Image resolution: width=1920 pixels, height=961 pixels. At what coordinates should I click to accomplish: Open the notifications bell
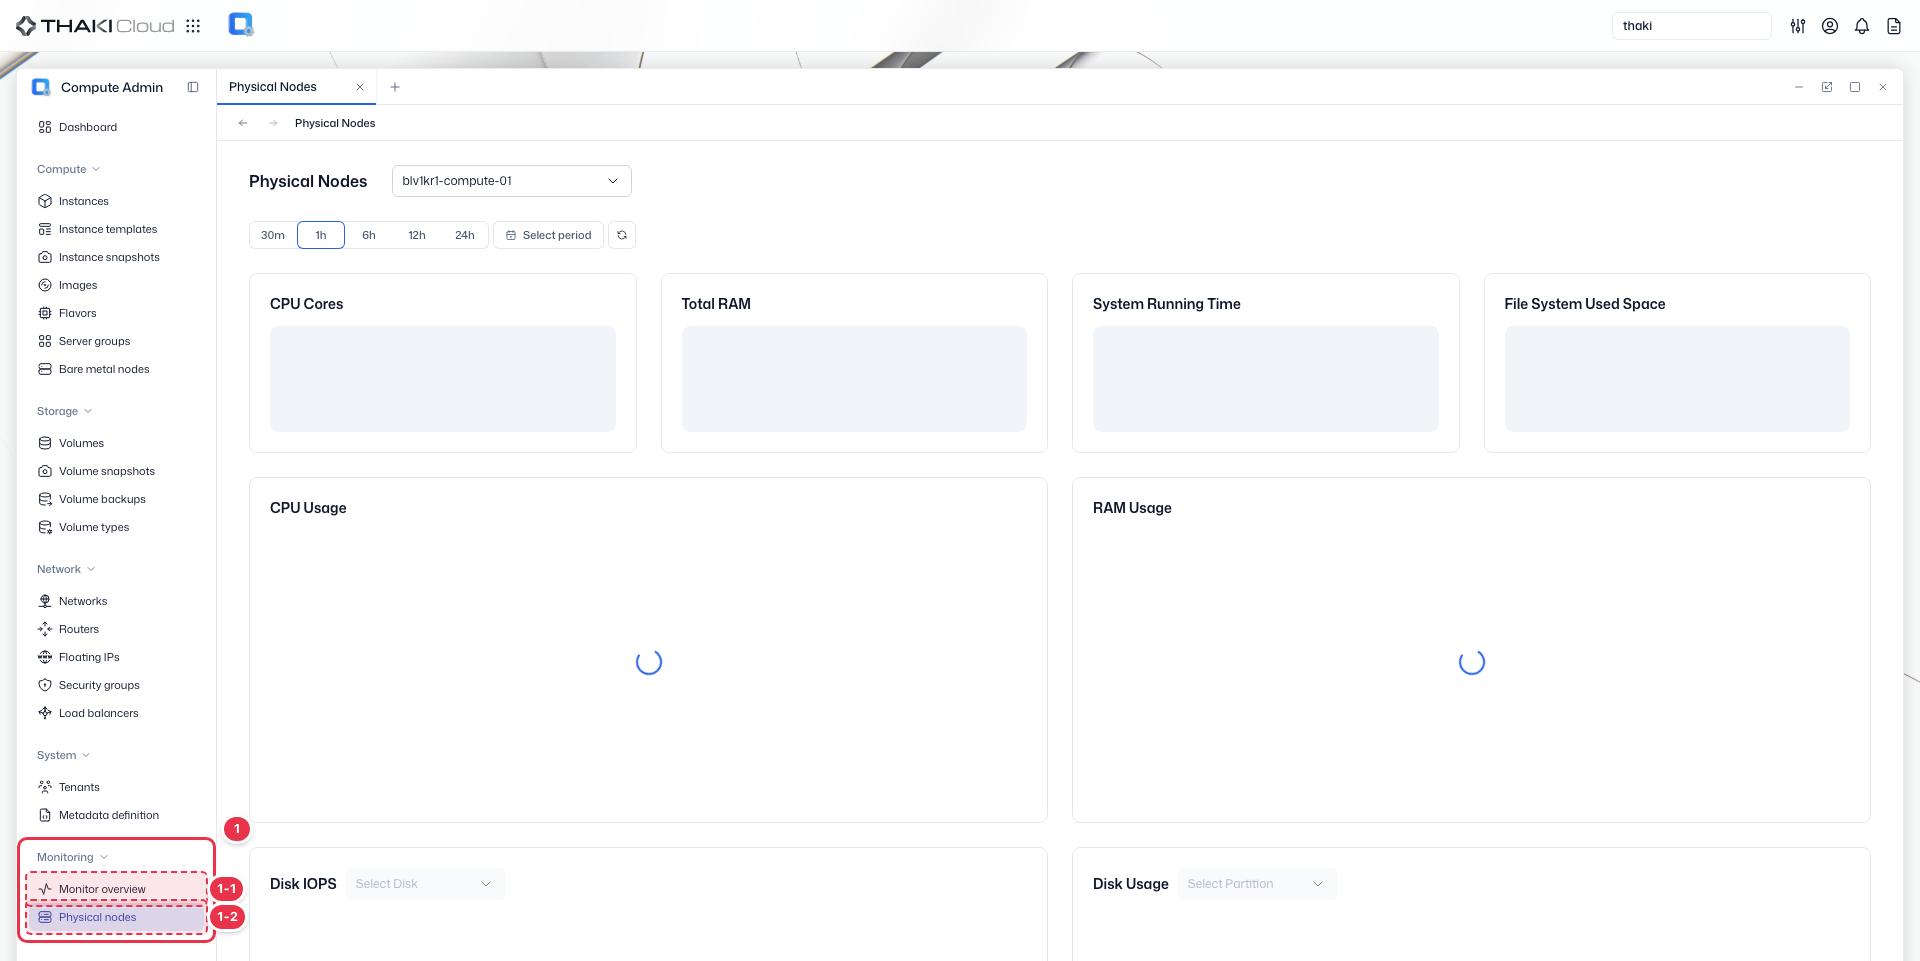click(x=1862, y=26)
